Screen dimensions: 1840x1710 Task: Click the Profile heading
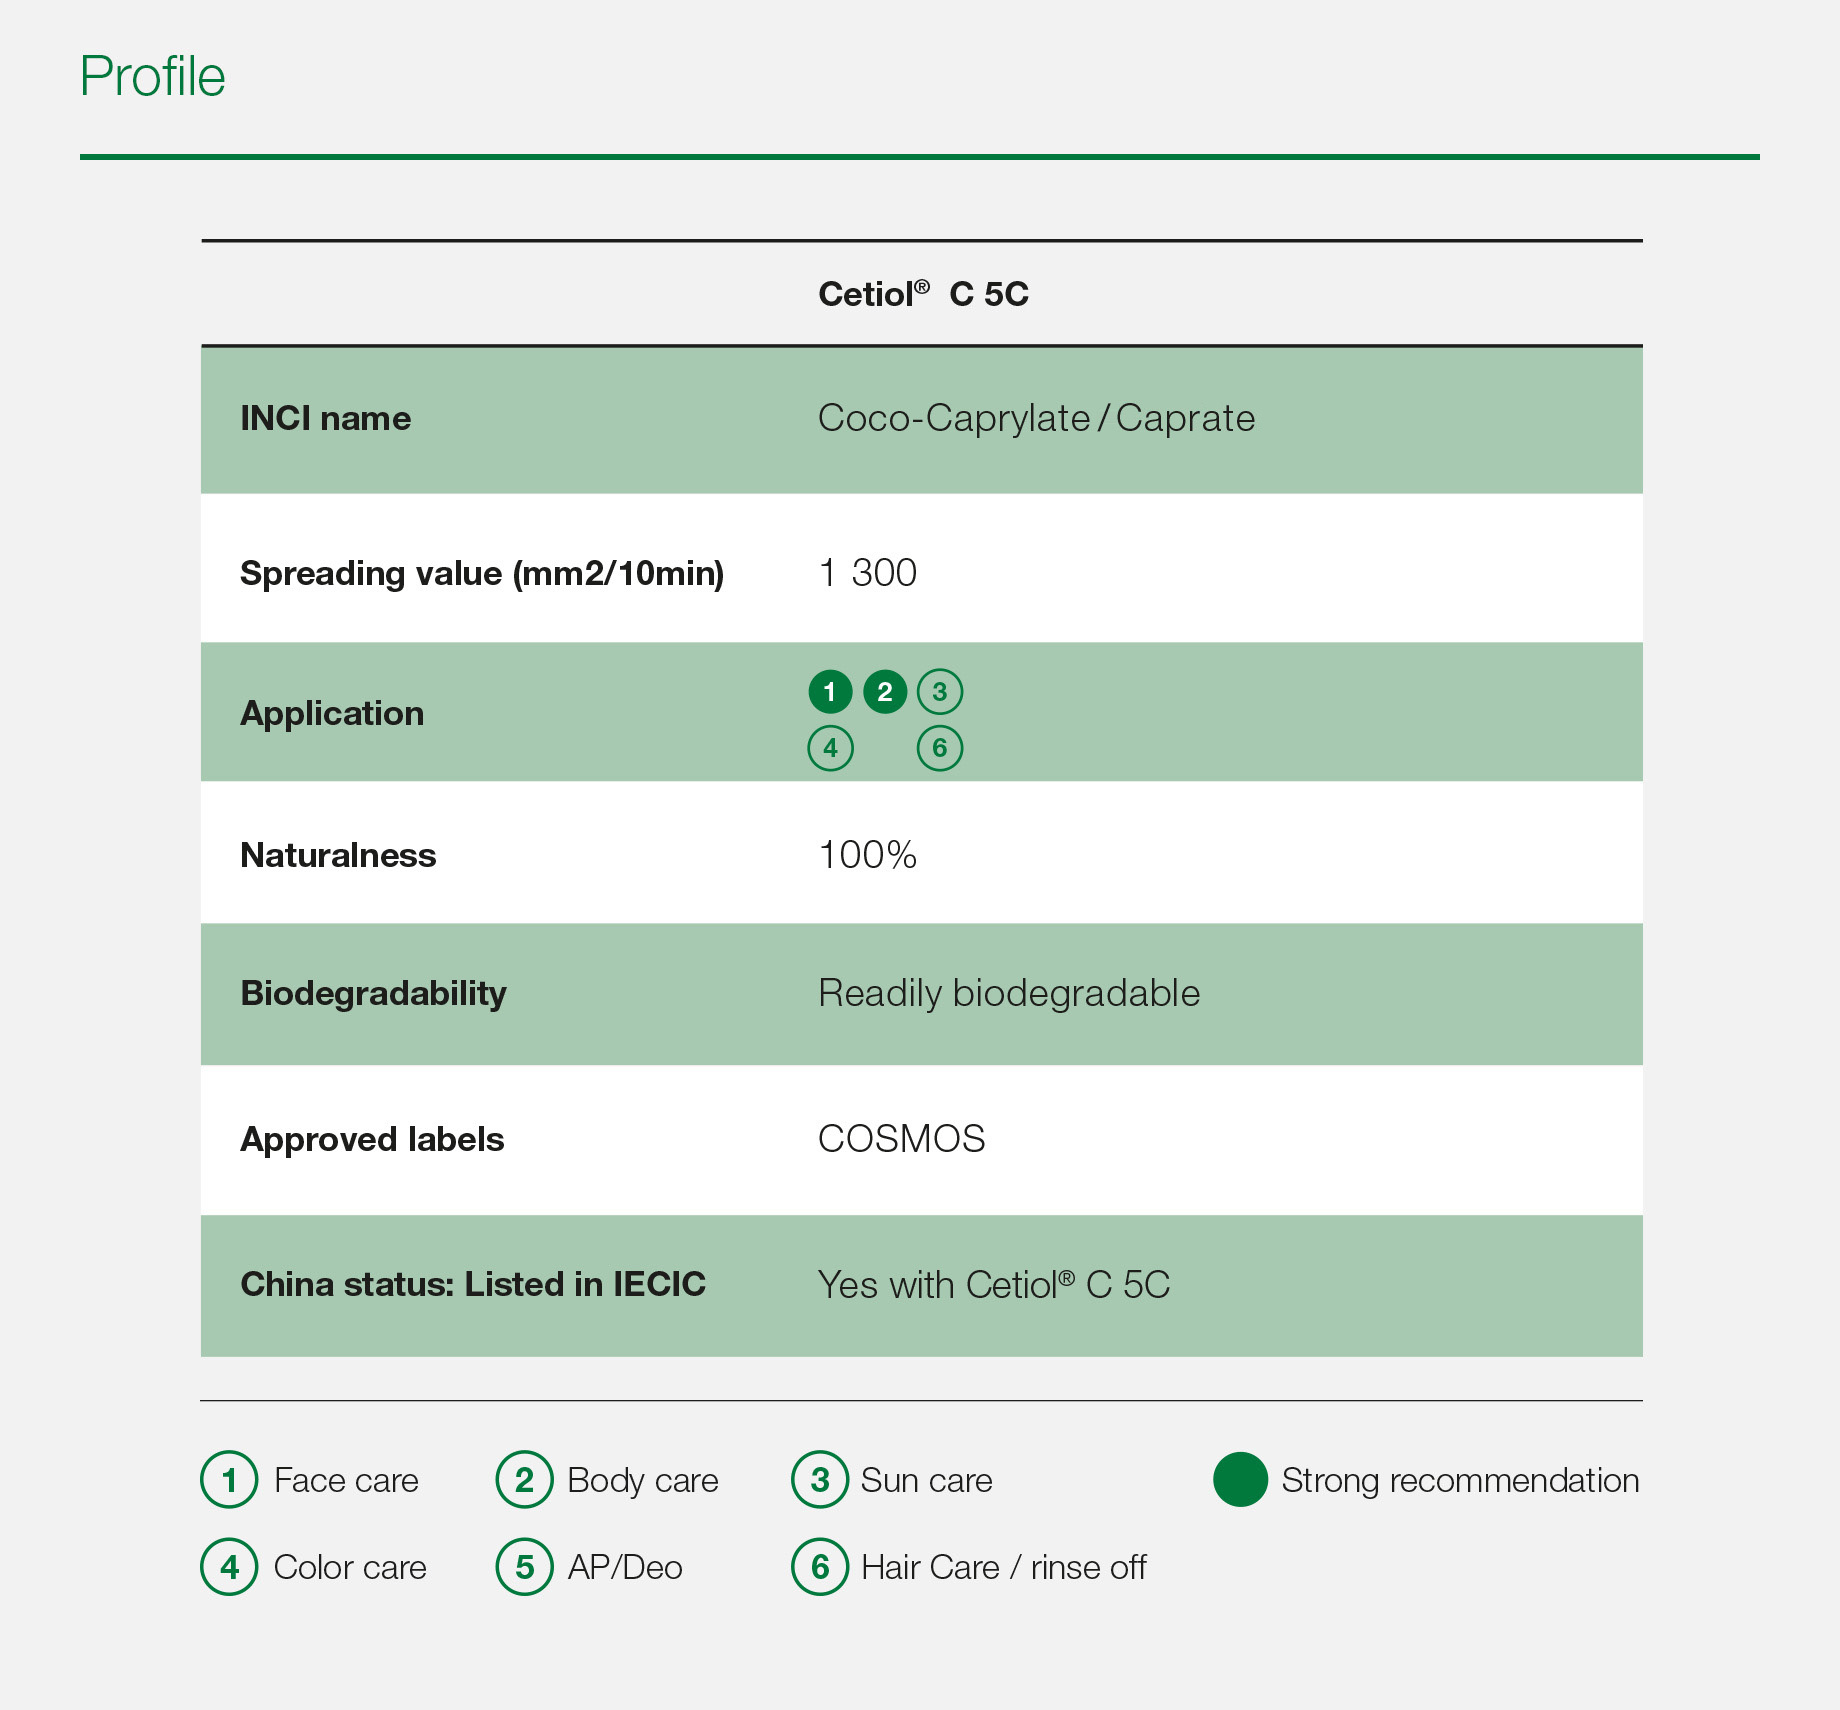pos(153,77)
